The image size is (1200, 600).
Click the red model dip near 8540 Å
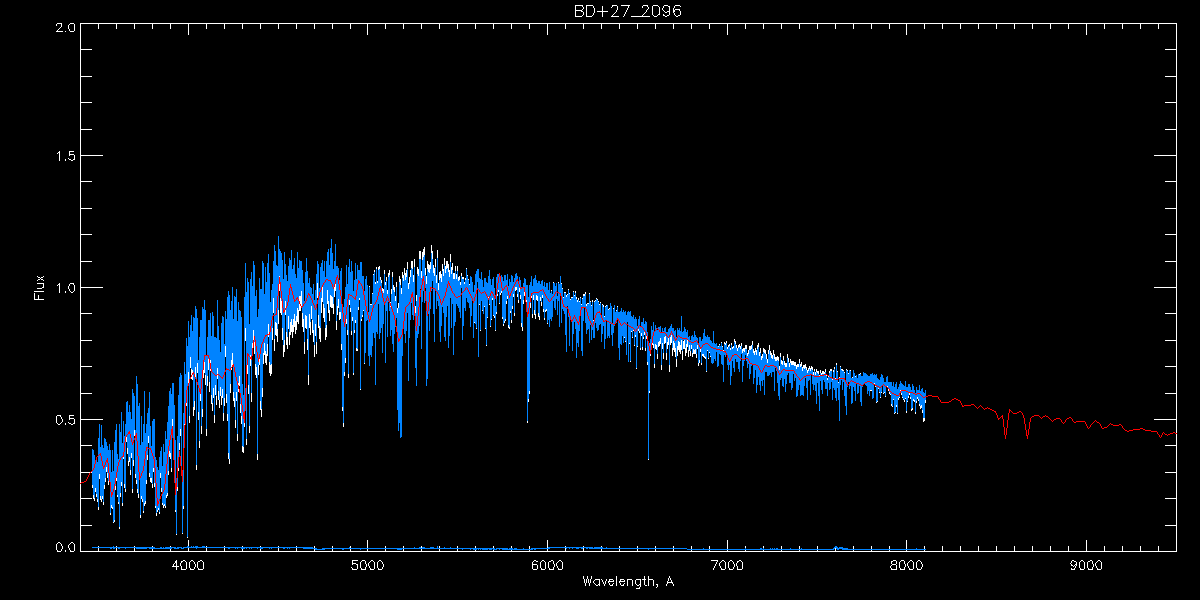click(1005, 432)
